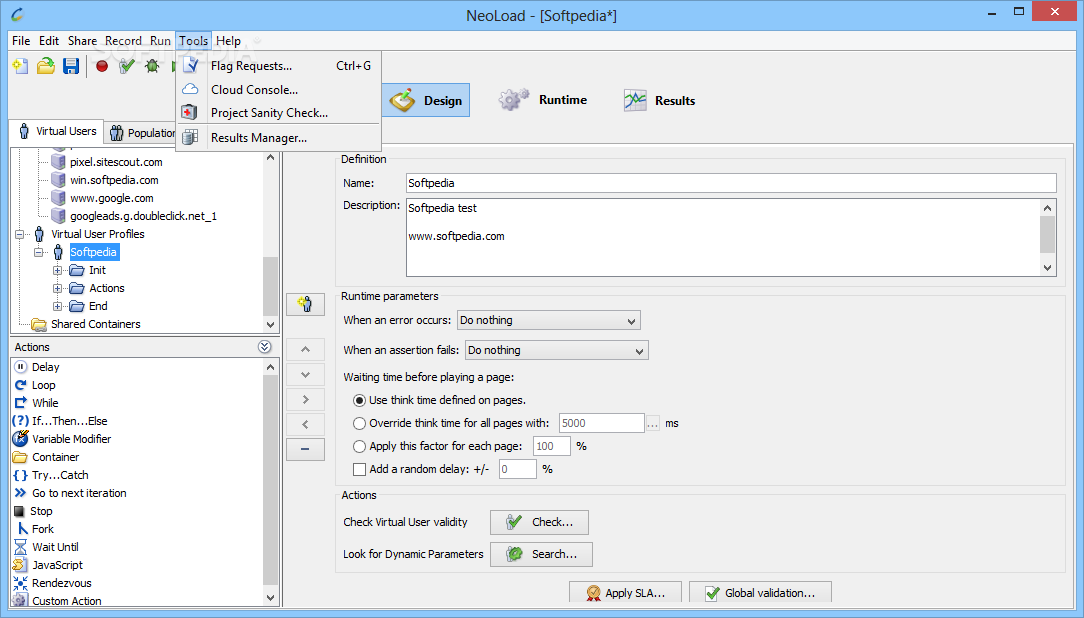Collapse the Actions panel with chevron button
The image size is (1084, 618).
coord(265,347)
